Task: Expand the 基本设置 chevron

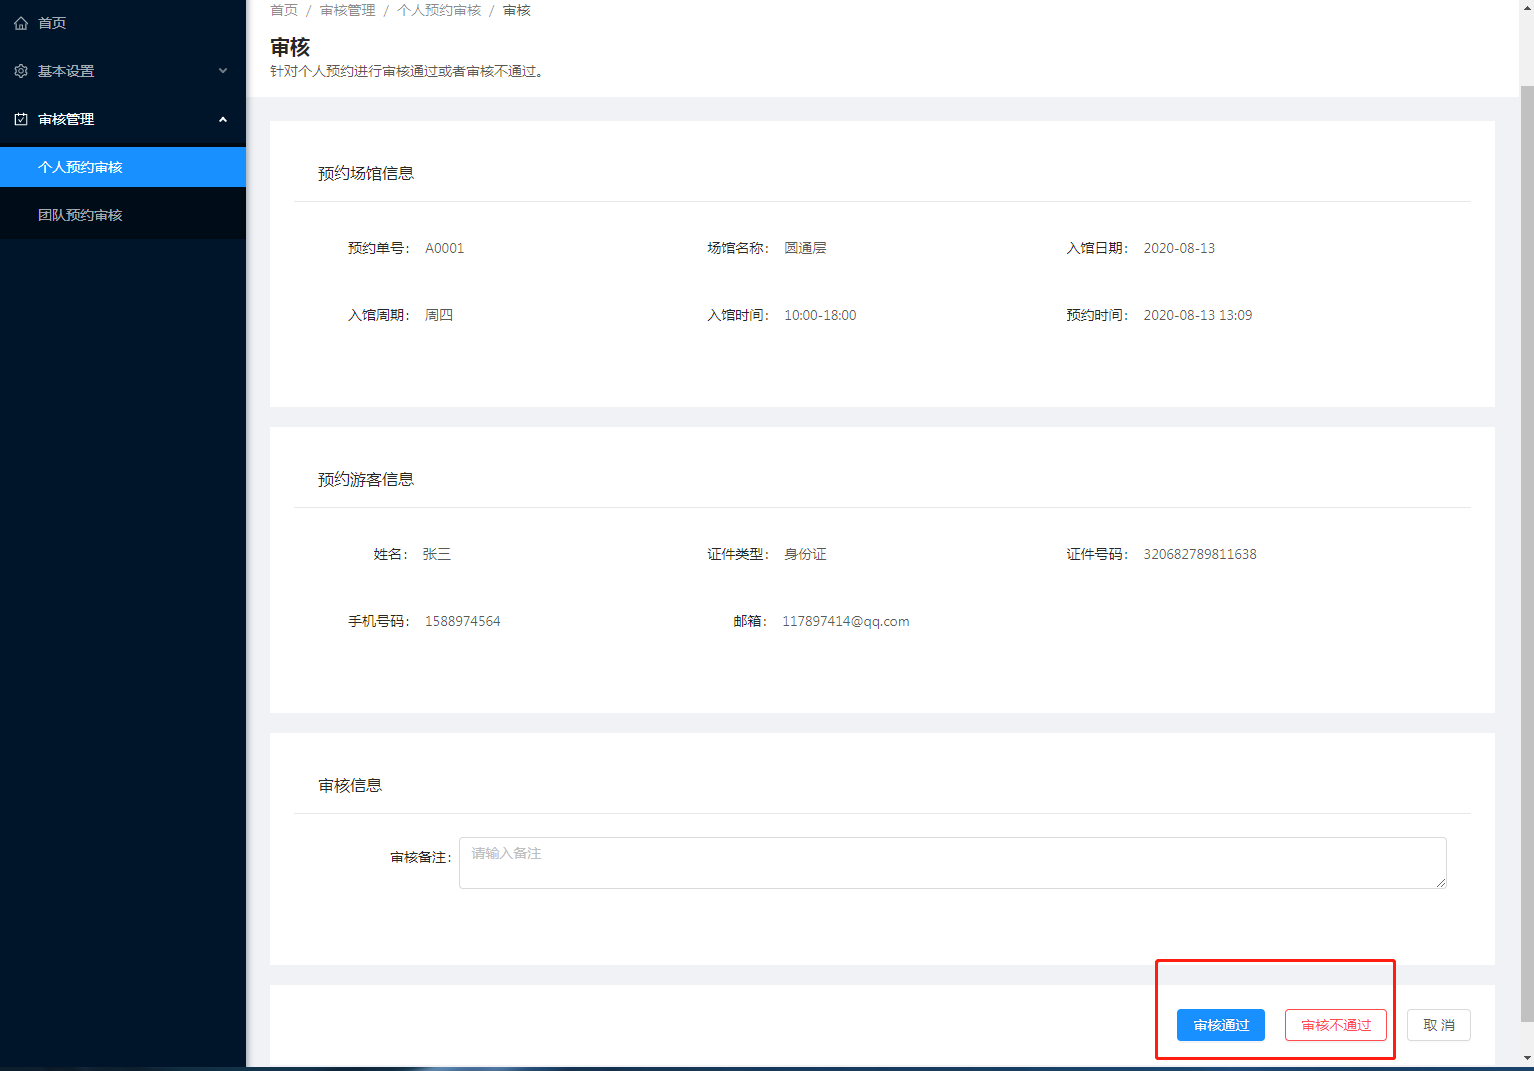Action: click(x=223, y=71)
